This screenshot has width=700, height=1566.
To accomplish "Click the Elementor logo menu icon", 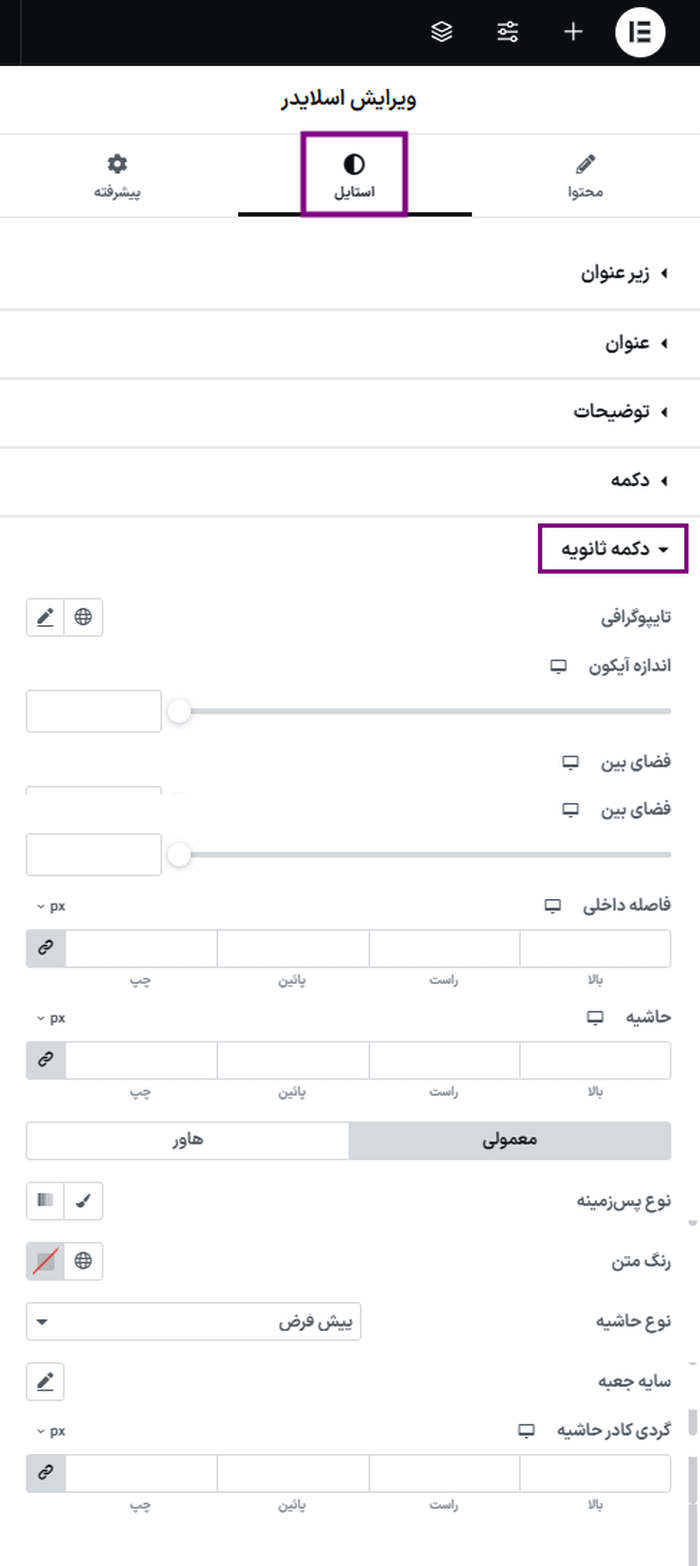I will [x=639, y=31].
